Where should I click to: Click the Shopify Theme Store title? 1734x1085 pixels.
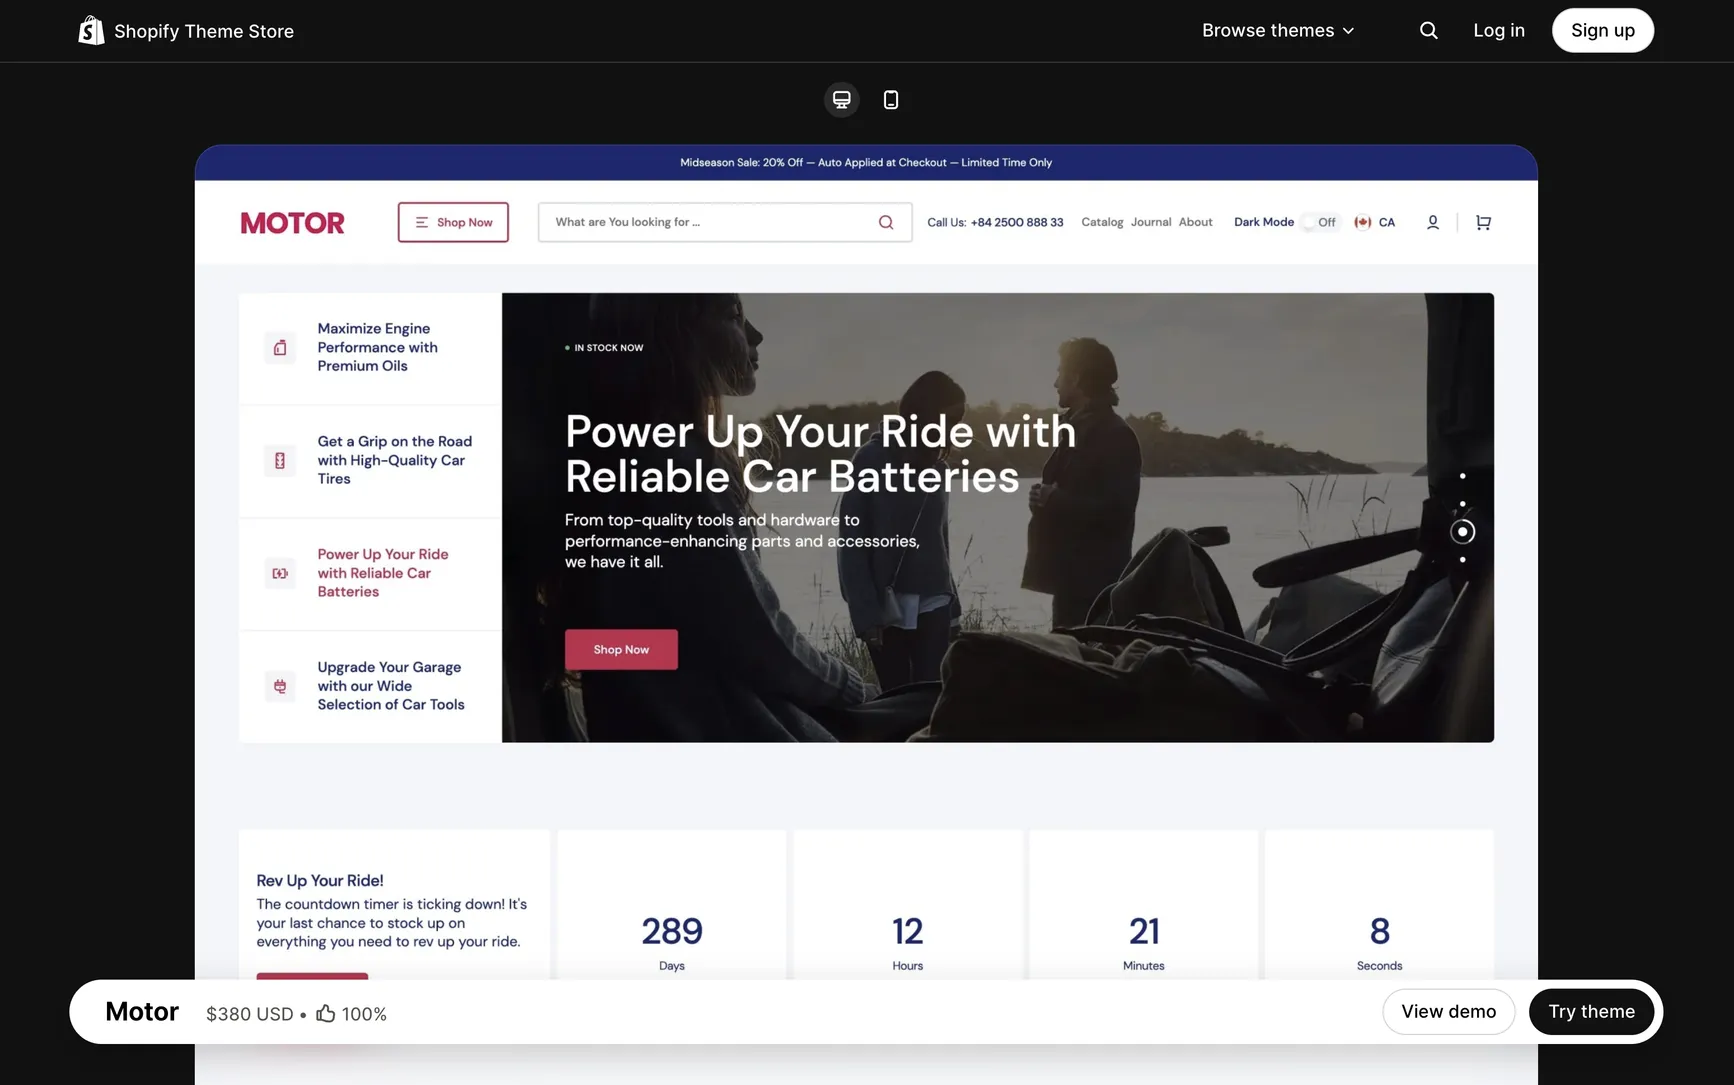pos(204,31)
